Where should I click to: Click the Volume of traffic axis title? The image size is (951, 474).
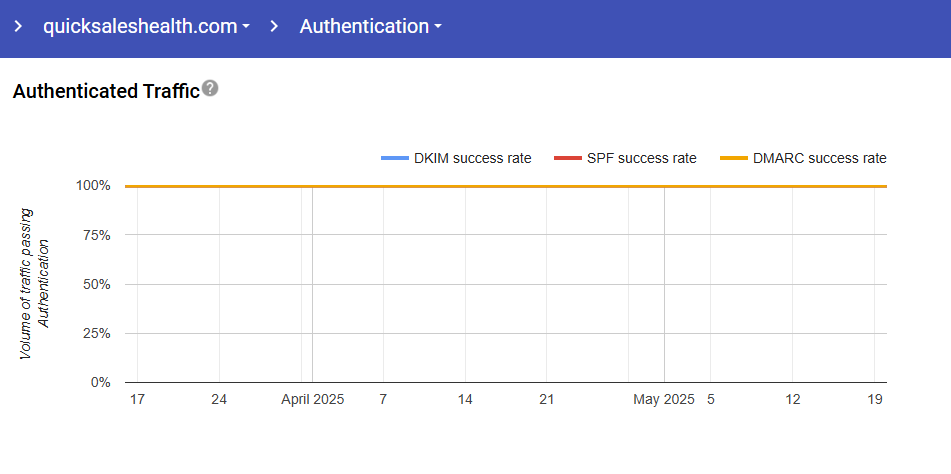pos(34,284)
